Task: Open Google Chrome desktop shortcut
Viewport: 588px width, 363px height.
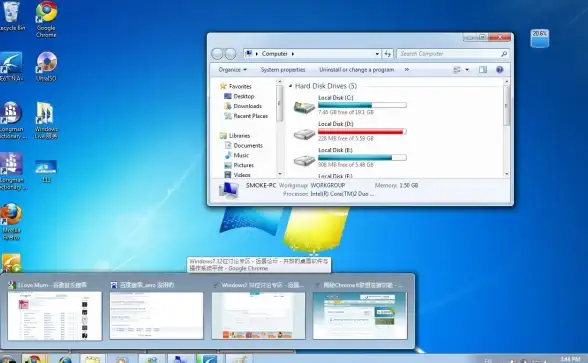Action: (46, 19)
